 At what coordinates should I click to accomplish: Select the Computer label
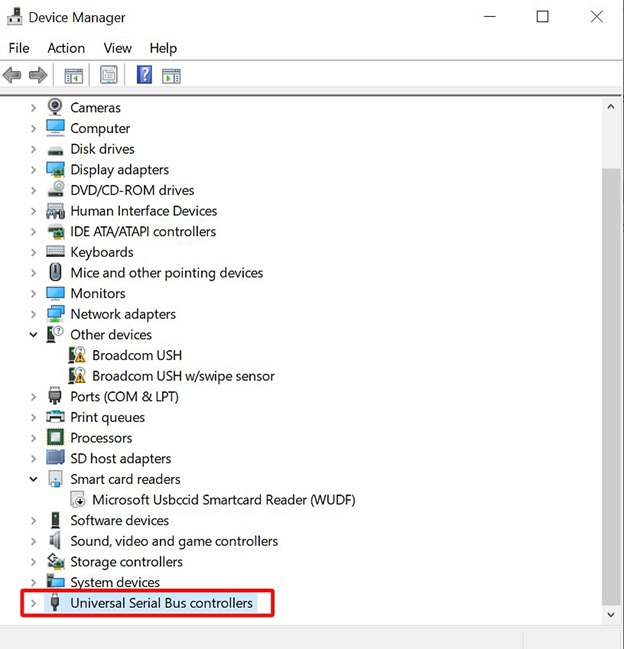[100, 128]
